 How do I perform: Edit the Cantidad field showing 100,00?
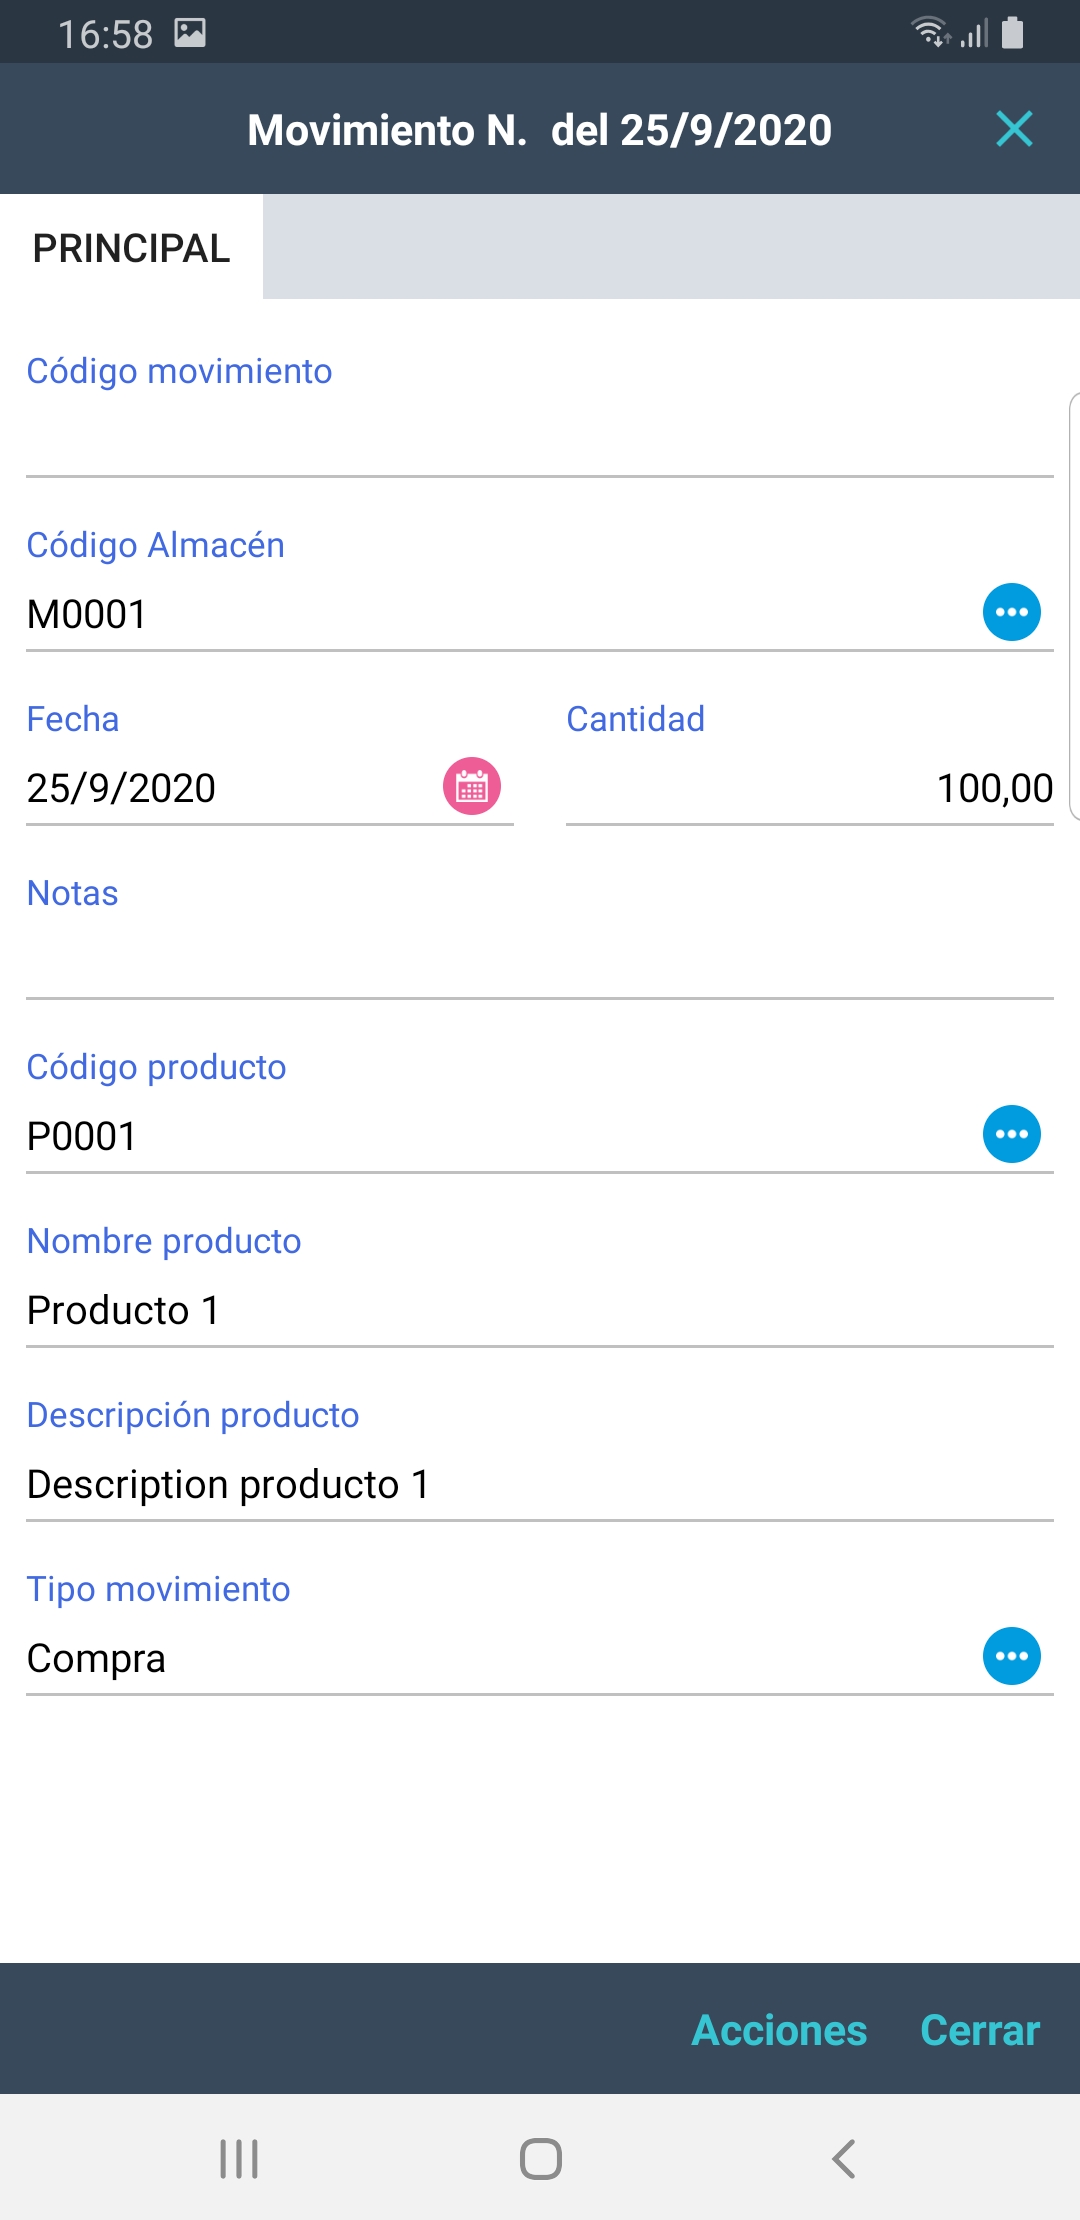point(808,788)
